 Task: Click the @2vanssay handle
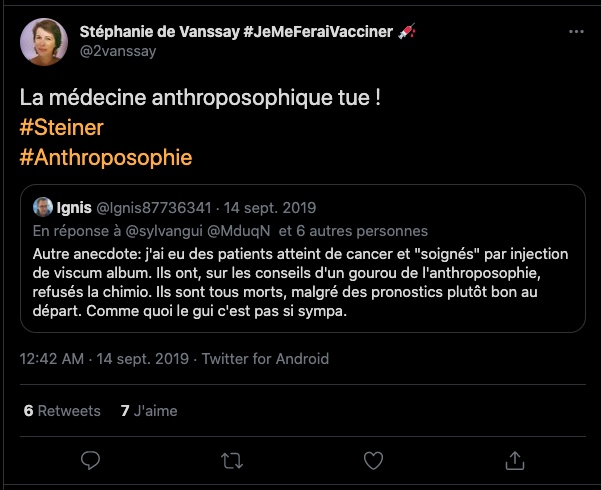click(x=118, y=52)
